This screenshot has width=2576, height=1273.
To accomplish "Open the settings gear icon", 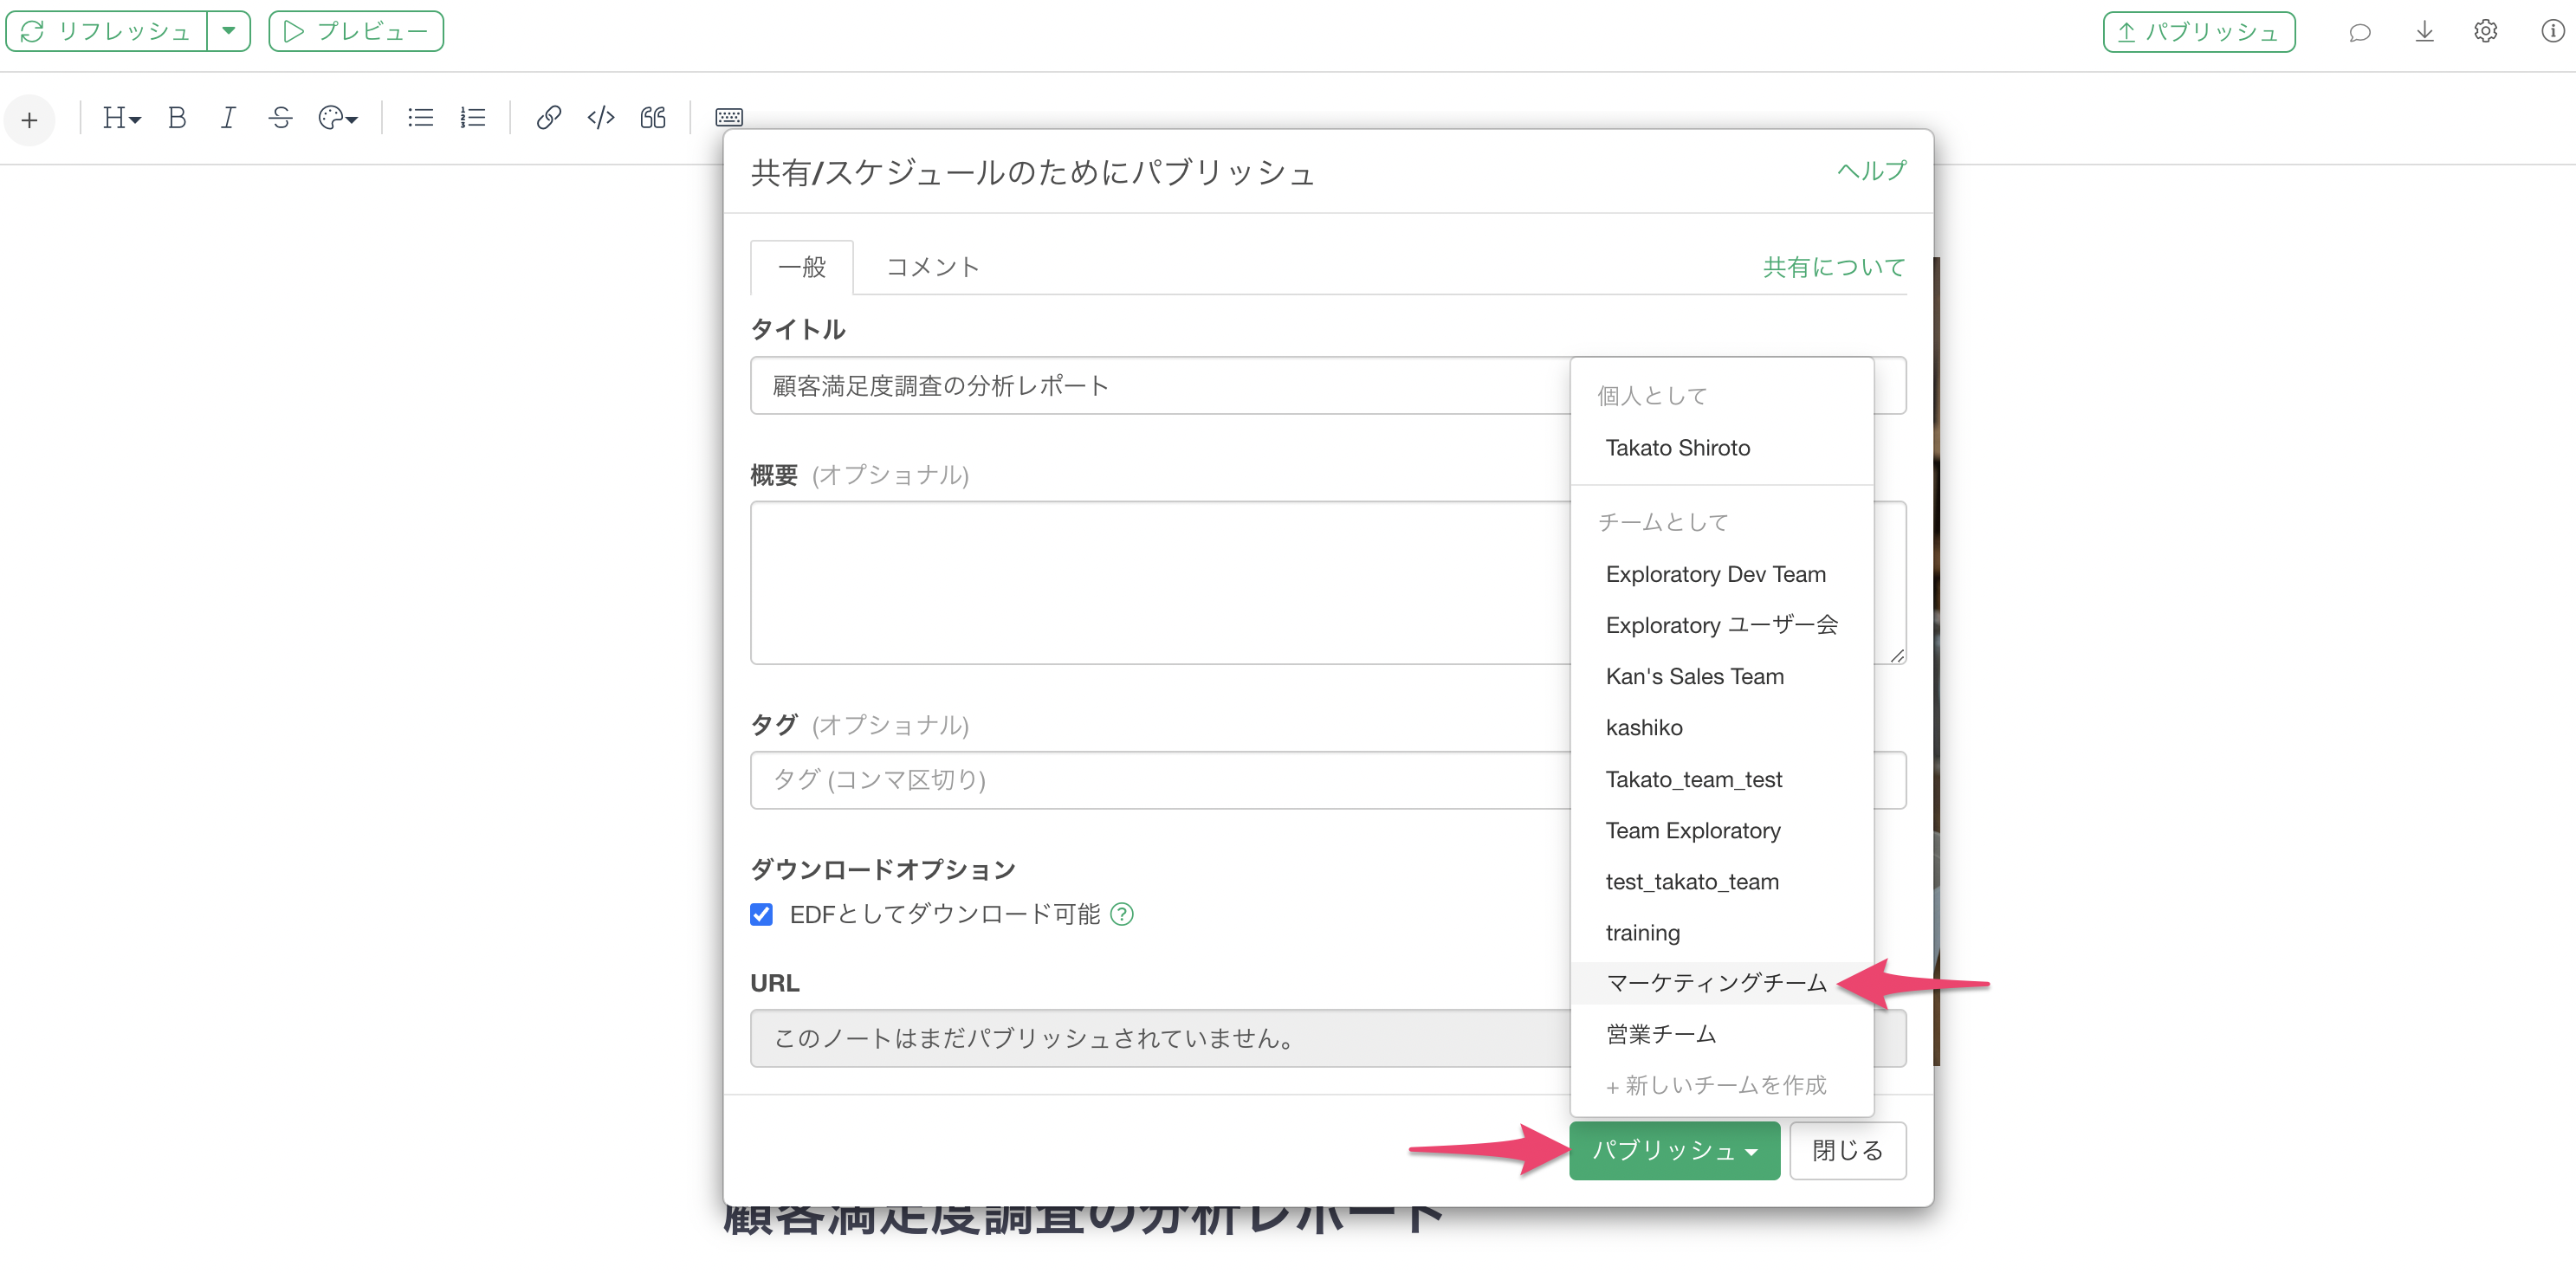I will pos(2485,32).
